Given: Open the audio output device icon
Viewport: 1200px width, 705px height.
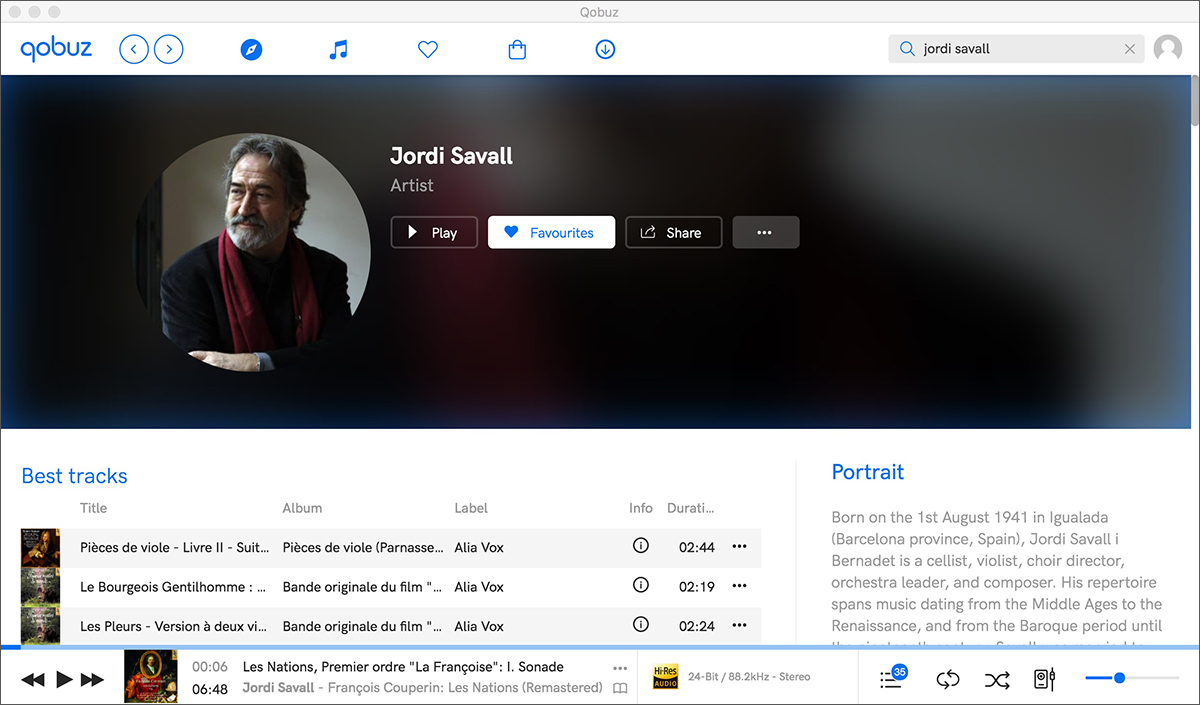Looking at the screenshot, I should 1045,680.
